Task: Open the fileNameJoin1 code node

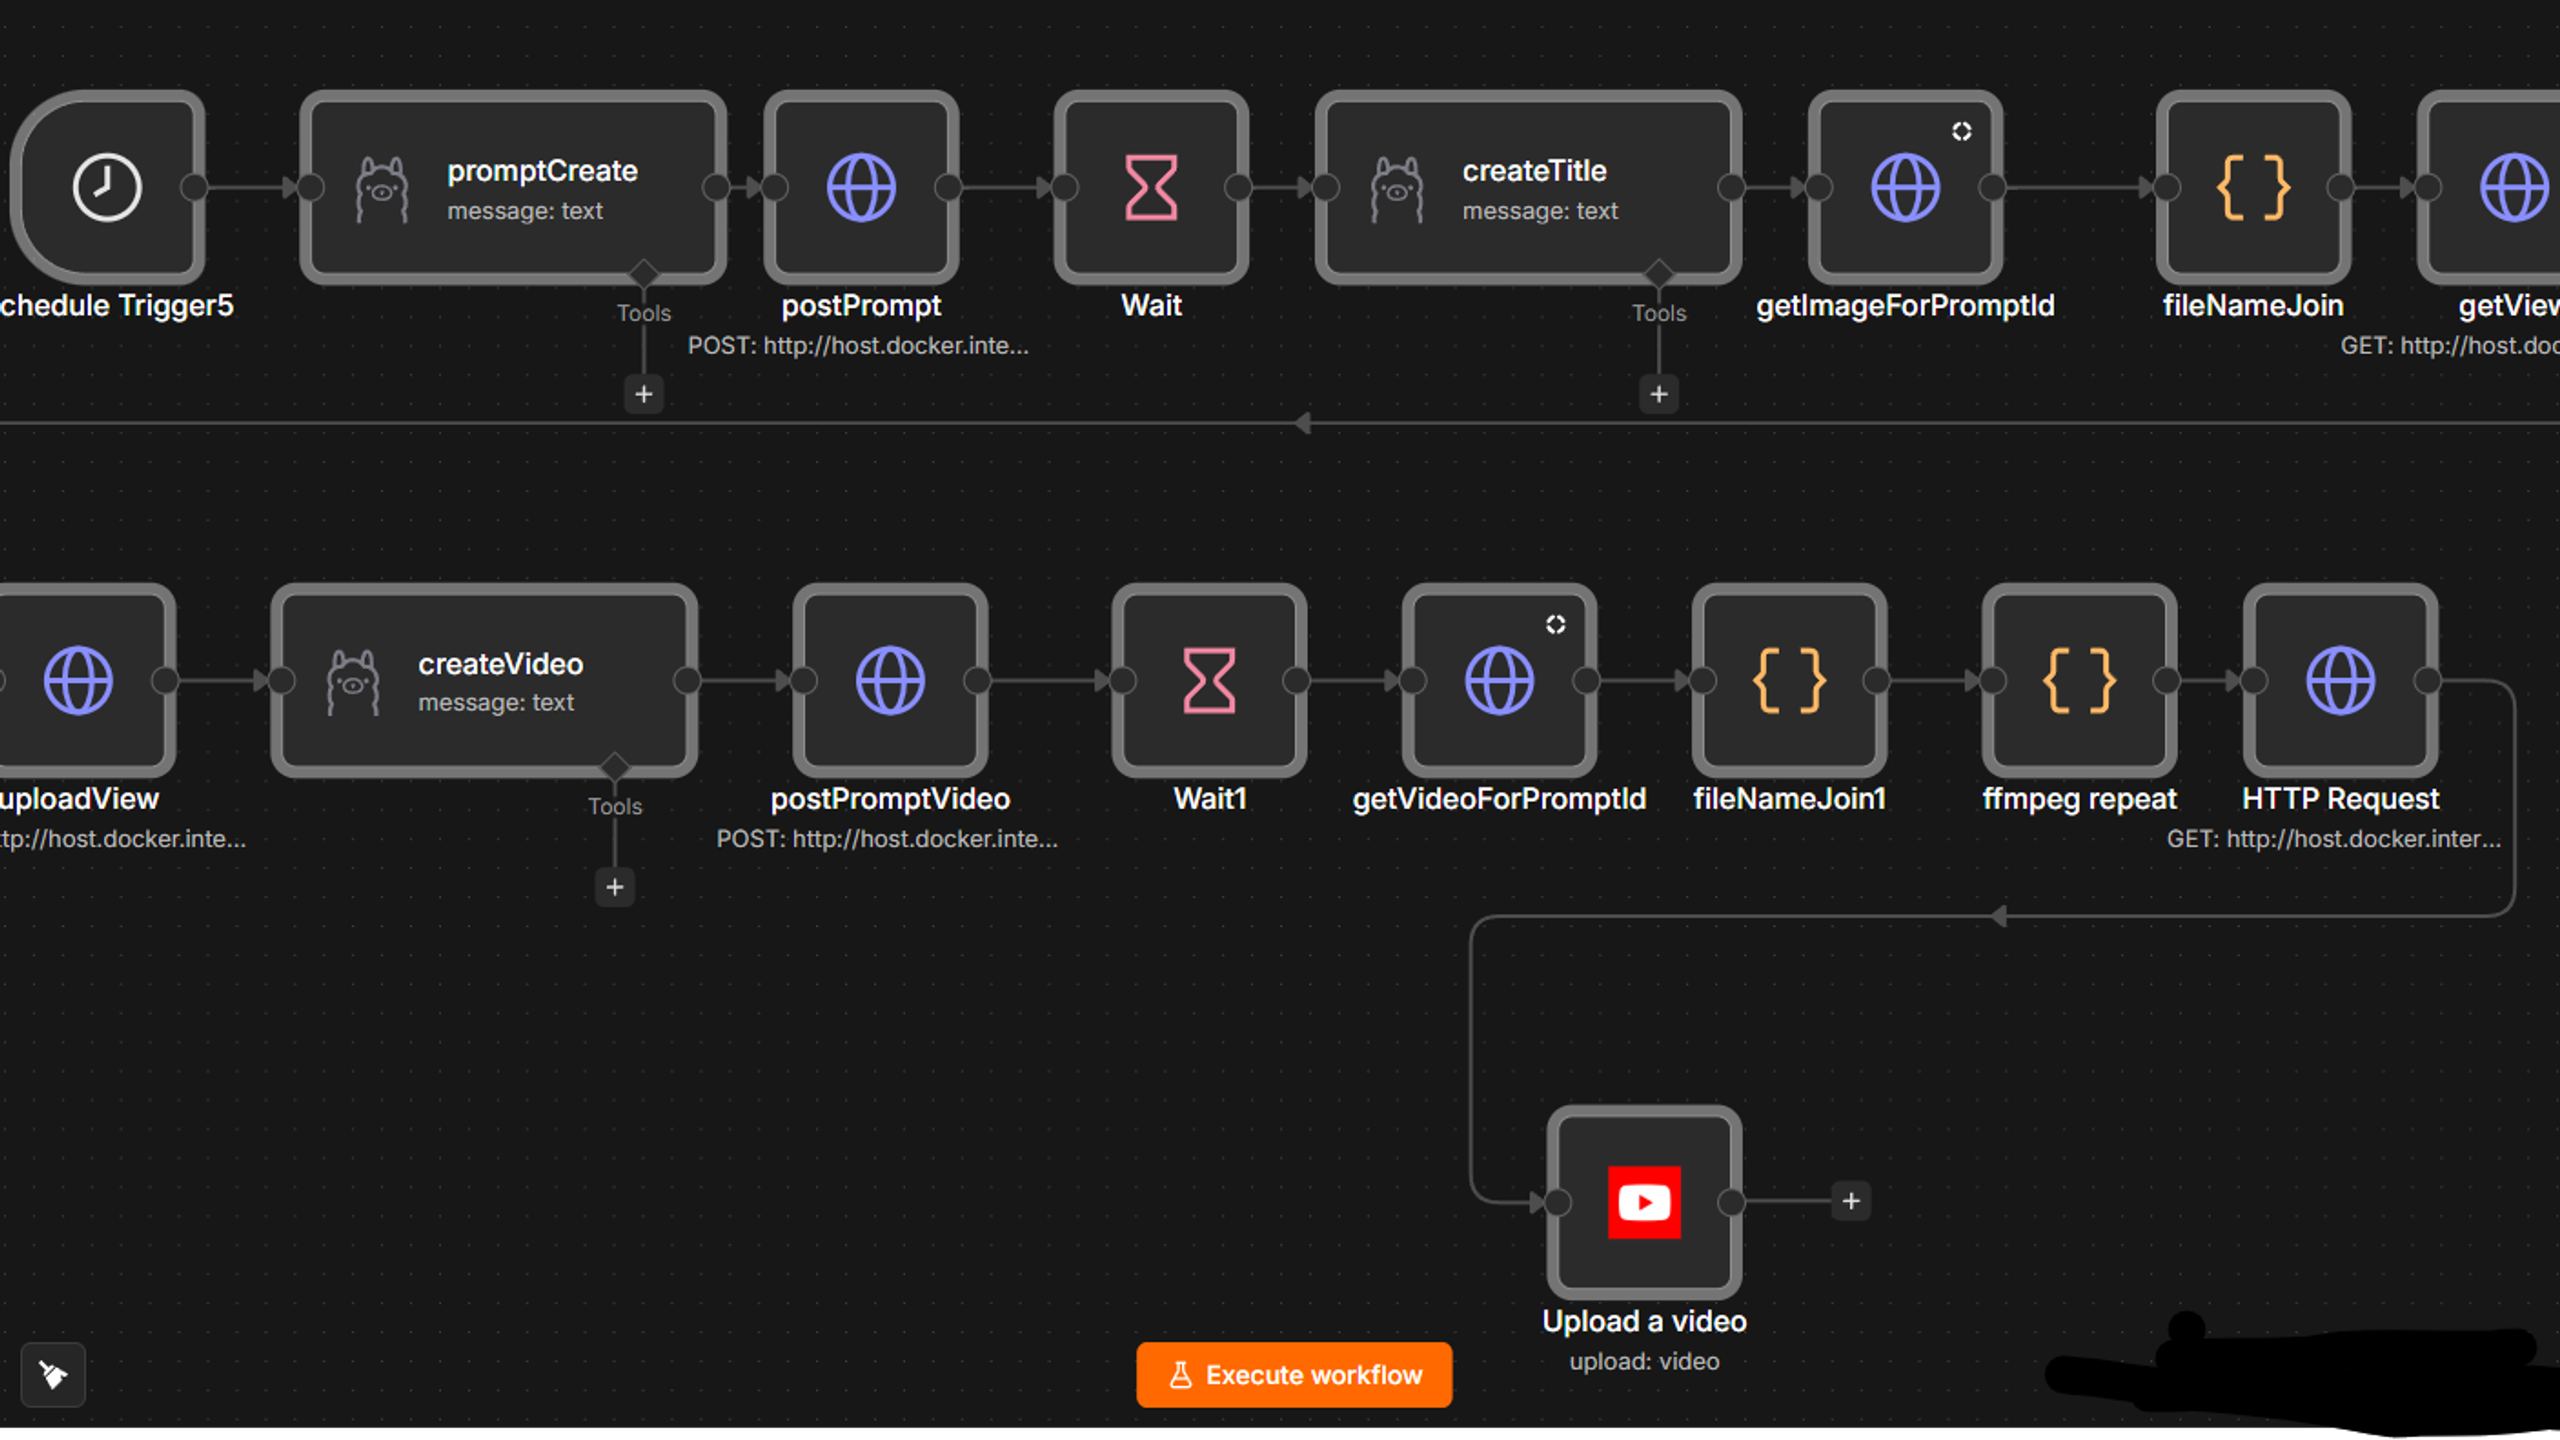Action: click(1789, 680)
